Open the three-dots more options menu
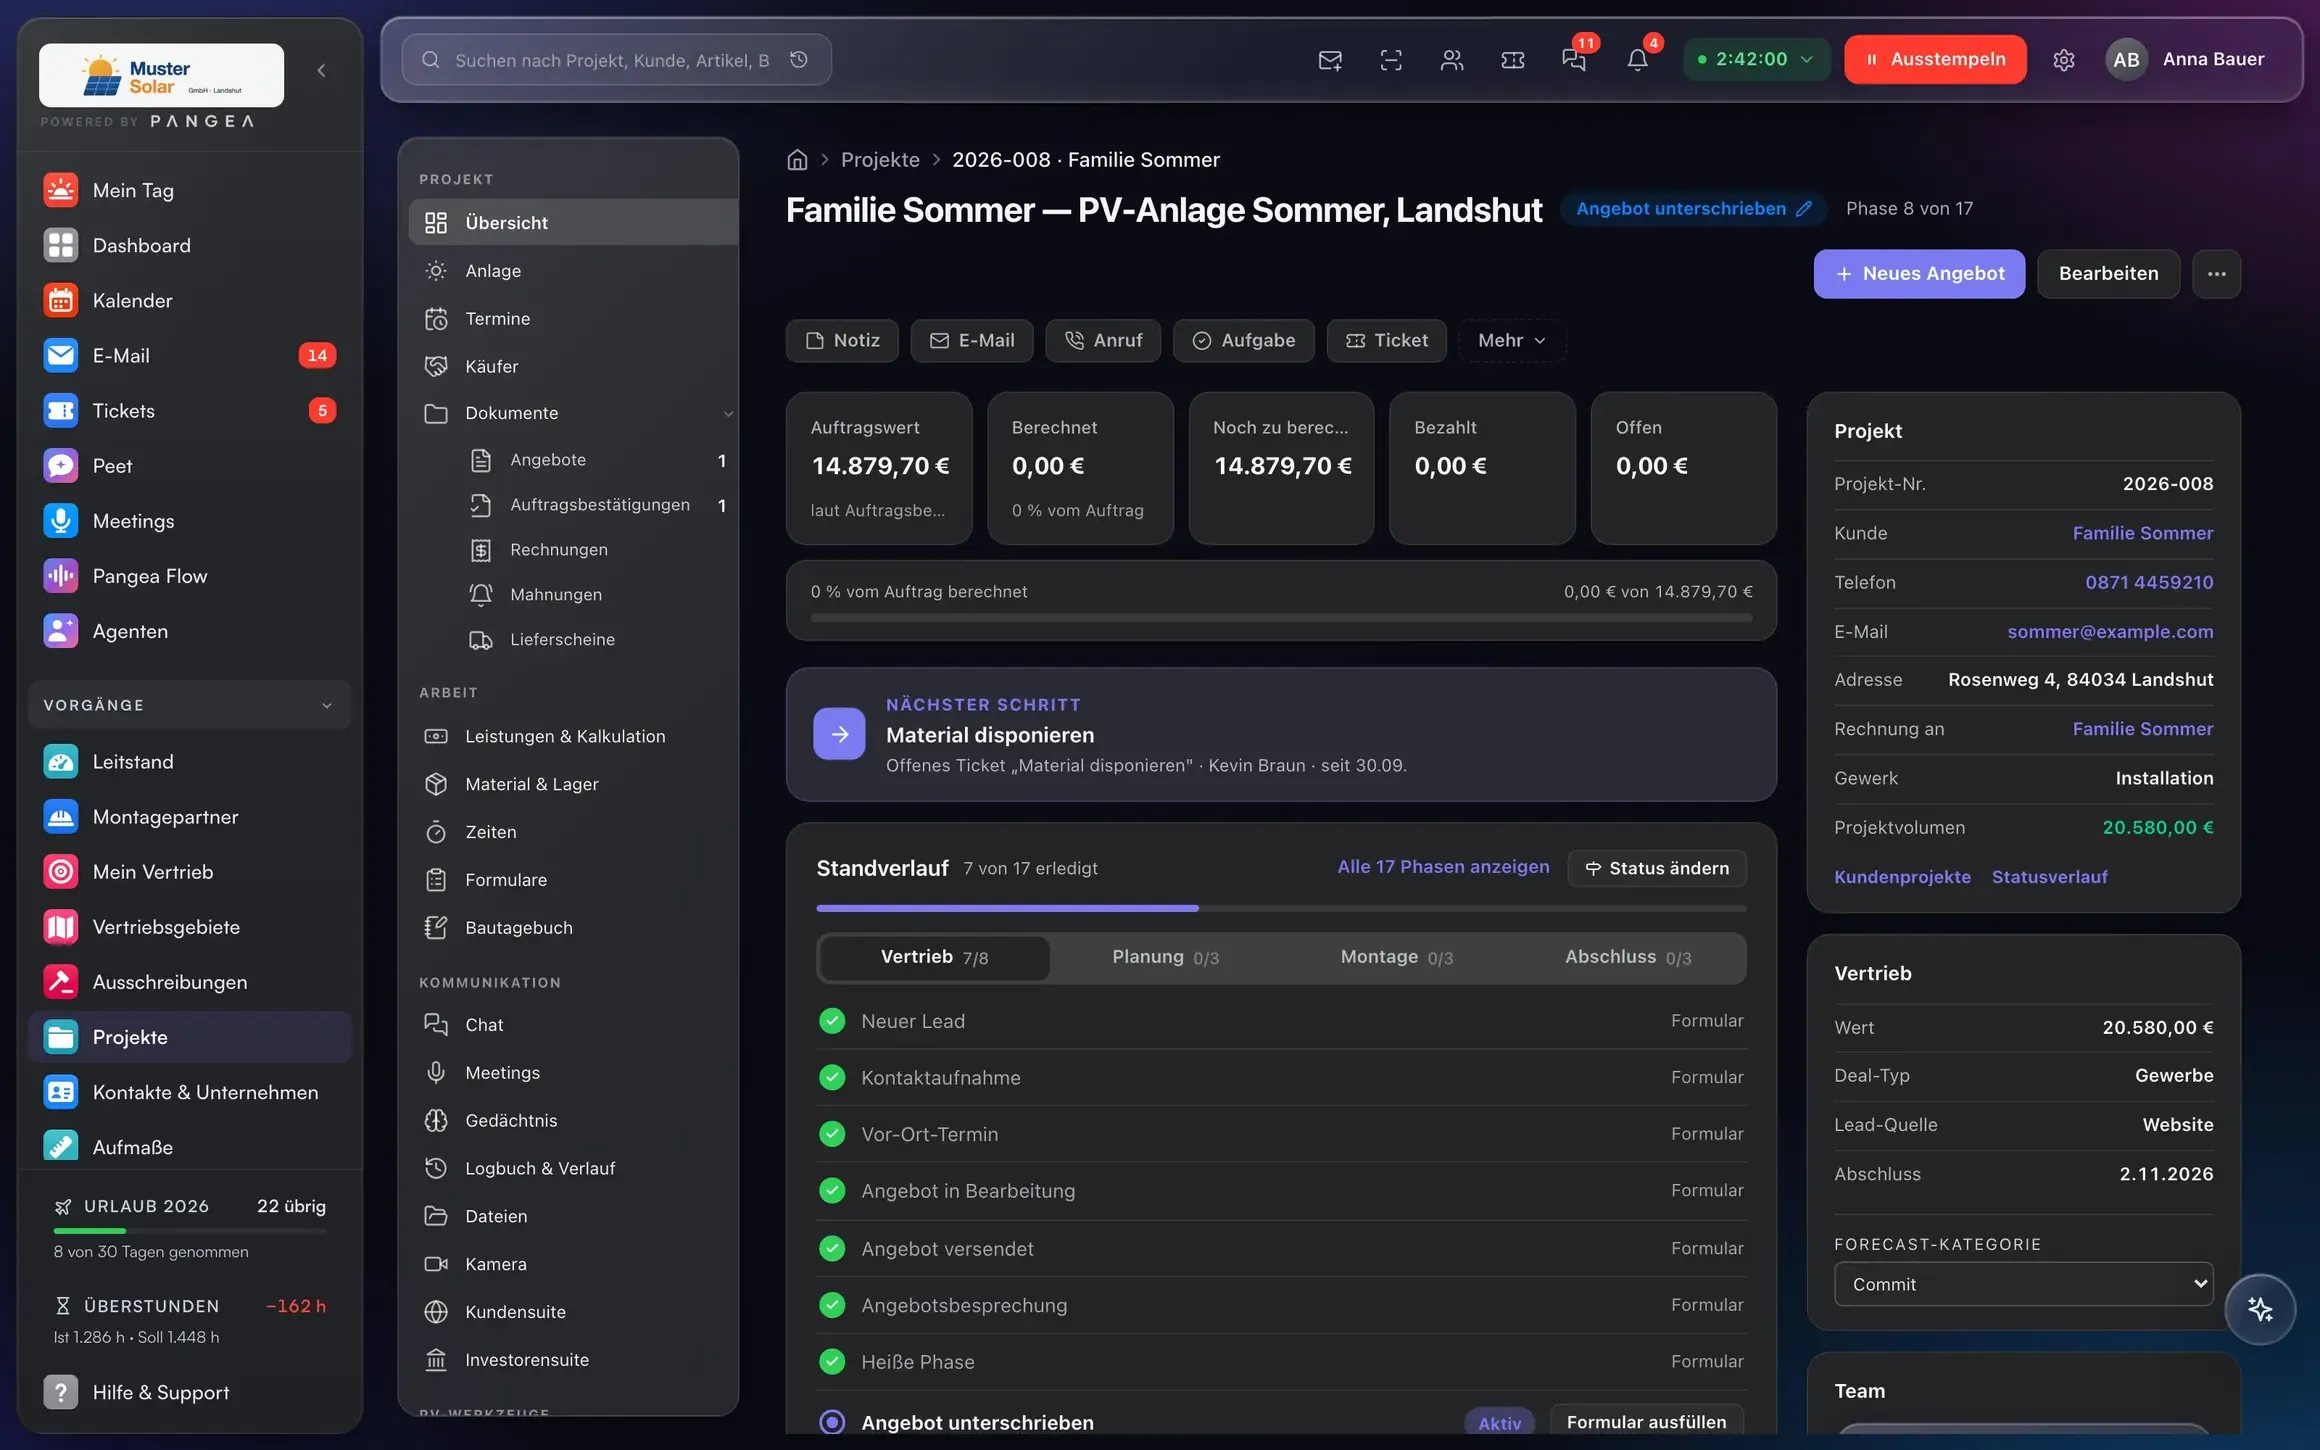This screenshot has height=1450, width=2320. click(x=2216, y=274)
